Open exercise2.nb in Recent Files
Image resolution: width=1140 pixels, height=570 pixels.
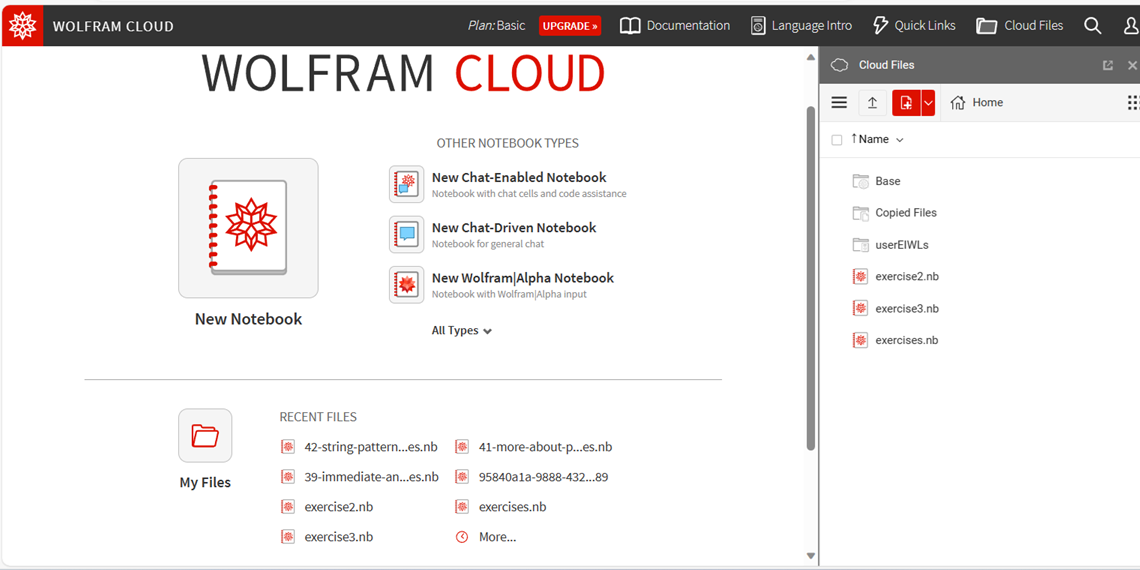(339, 507)
